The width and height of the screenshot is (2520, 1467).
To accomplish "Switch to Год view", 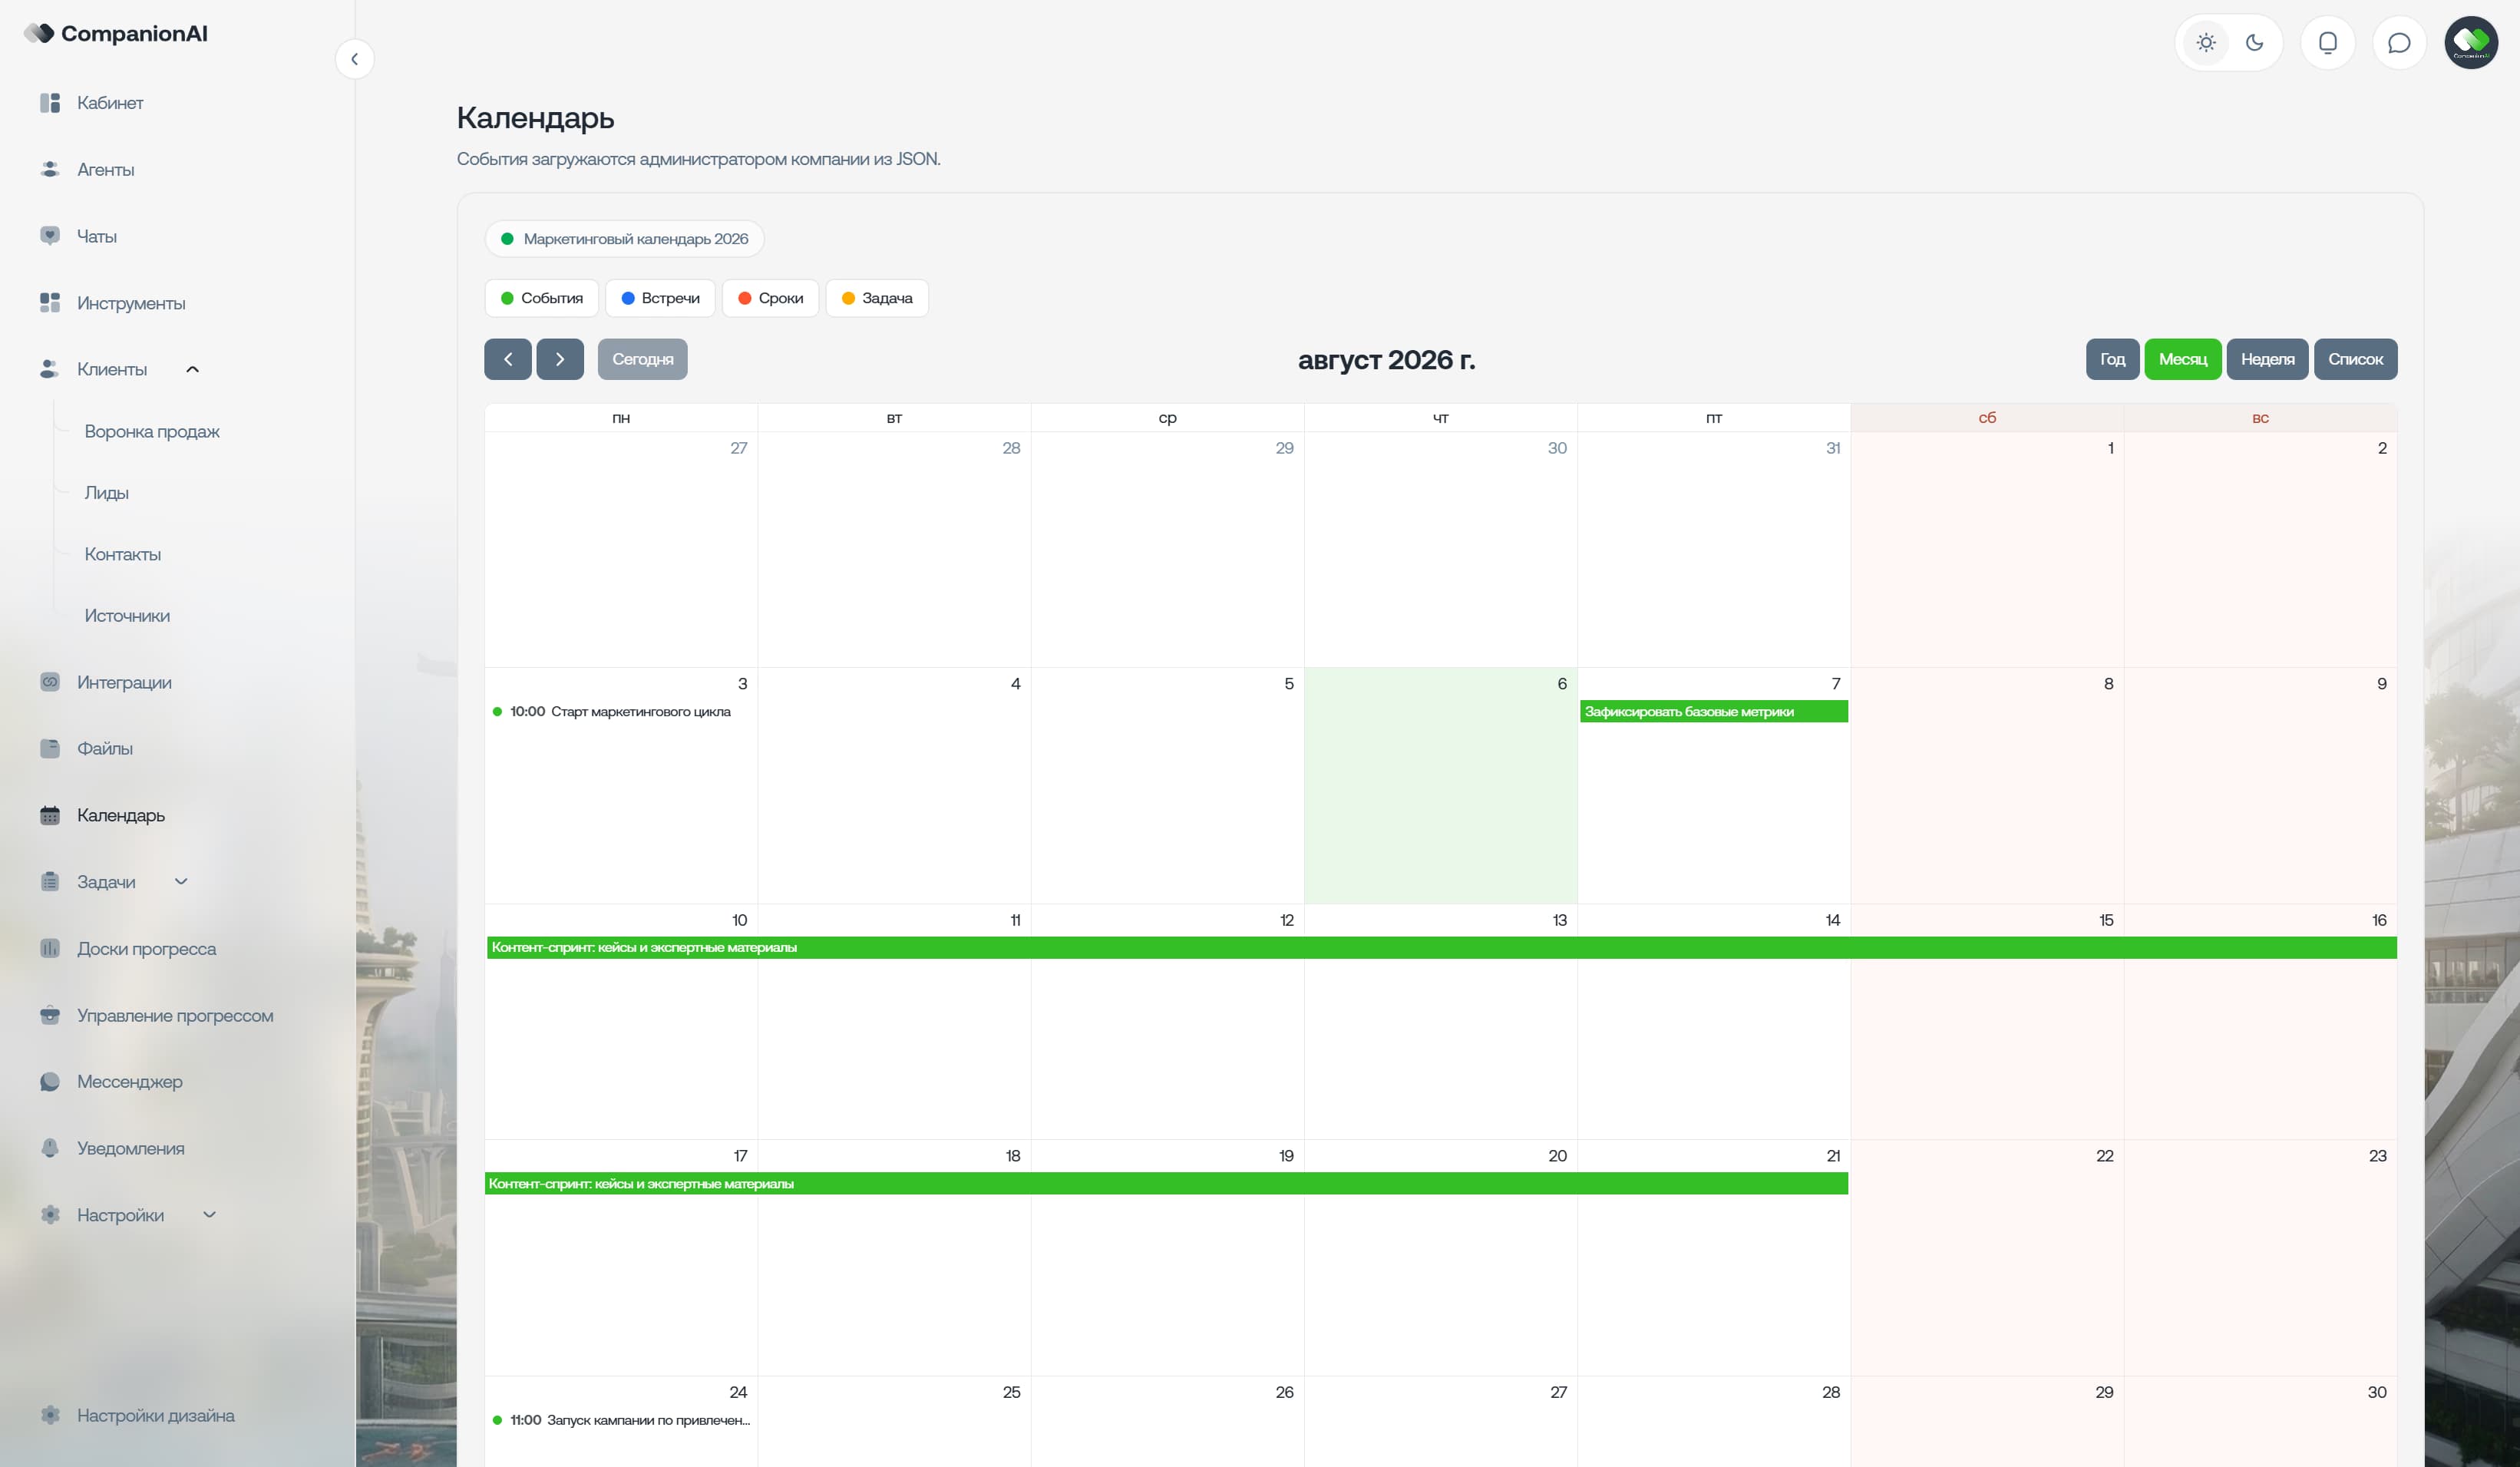I will [2112, 359].
